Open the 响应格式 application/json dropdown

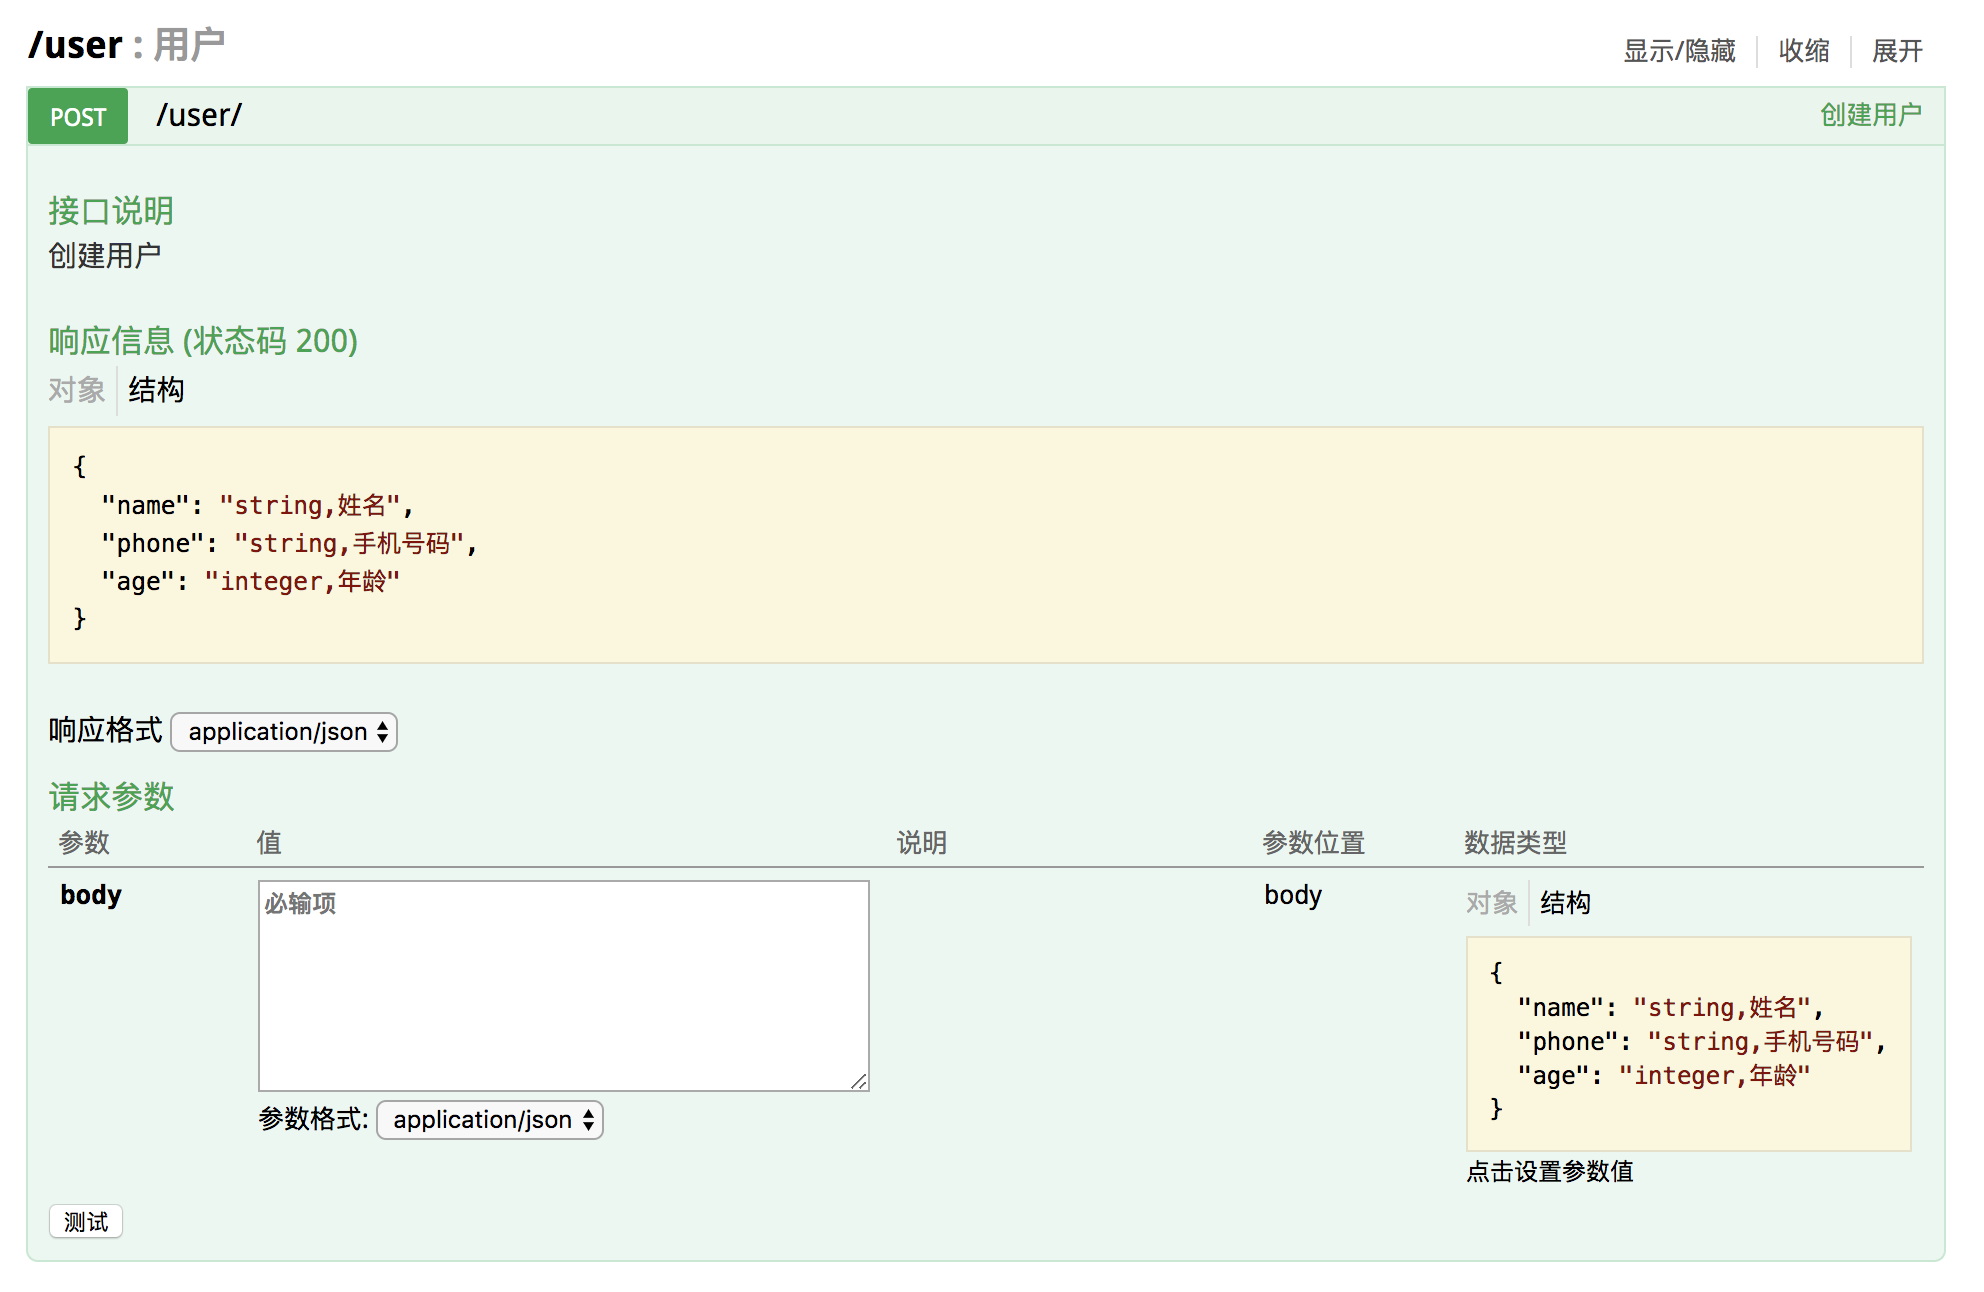click(x=284, y=732)
